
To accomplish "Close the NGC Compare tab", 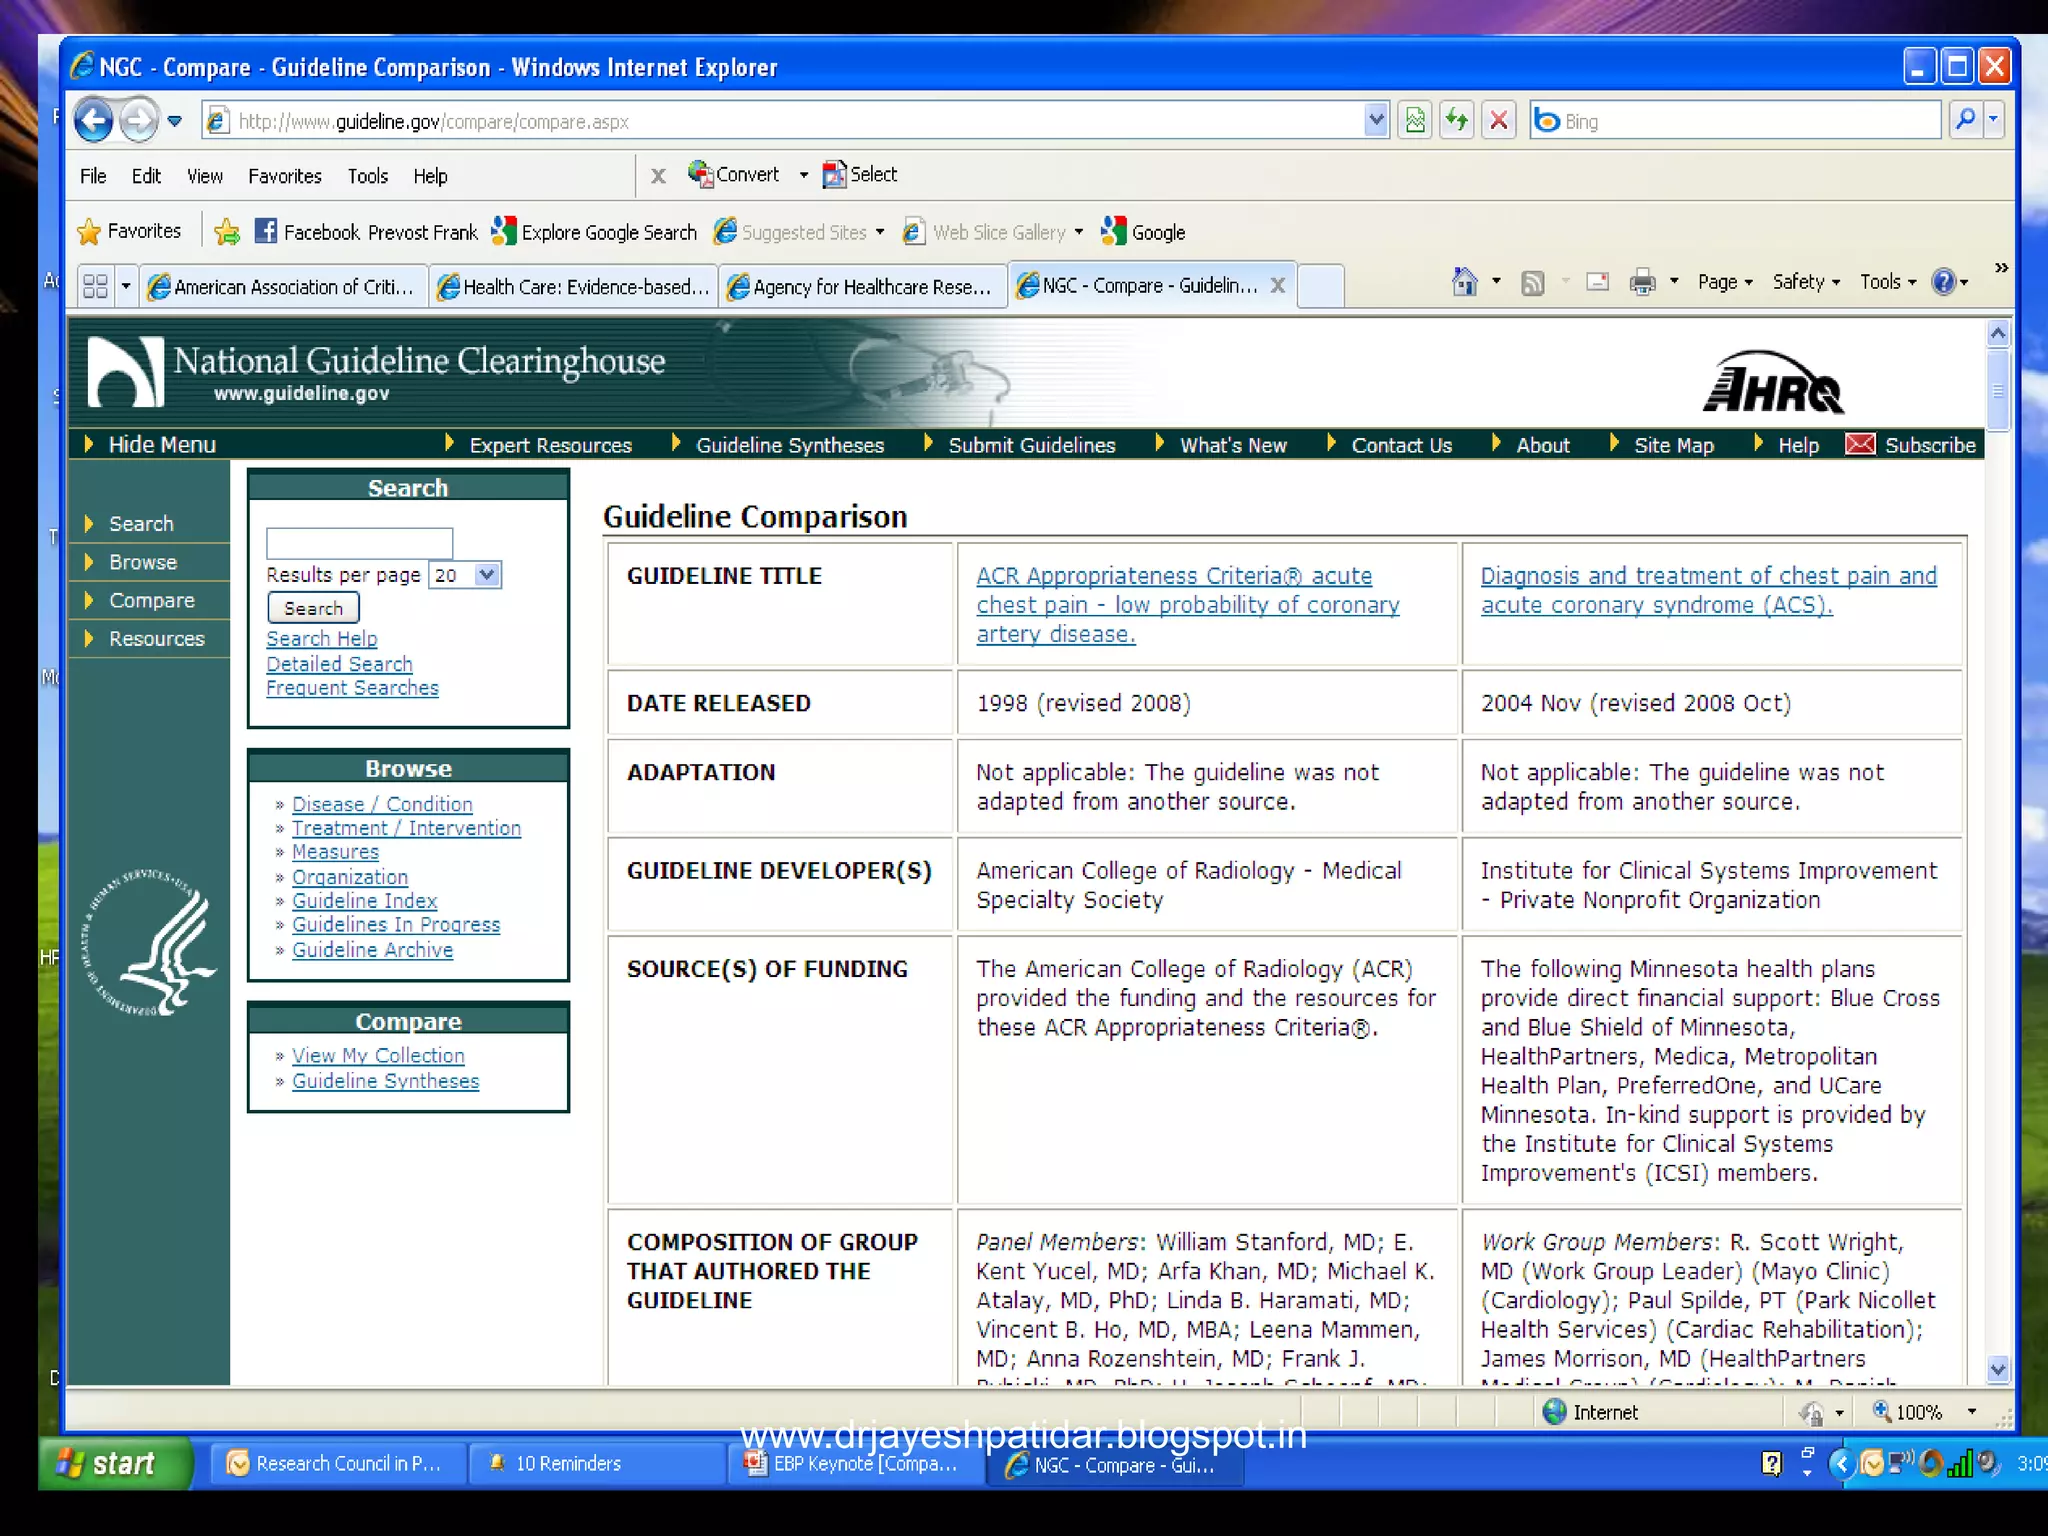I will pyautogui.click(x=1277, y=285).
